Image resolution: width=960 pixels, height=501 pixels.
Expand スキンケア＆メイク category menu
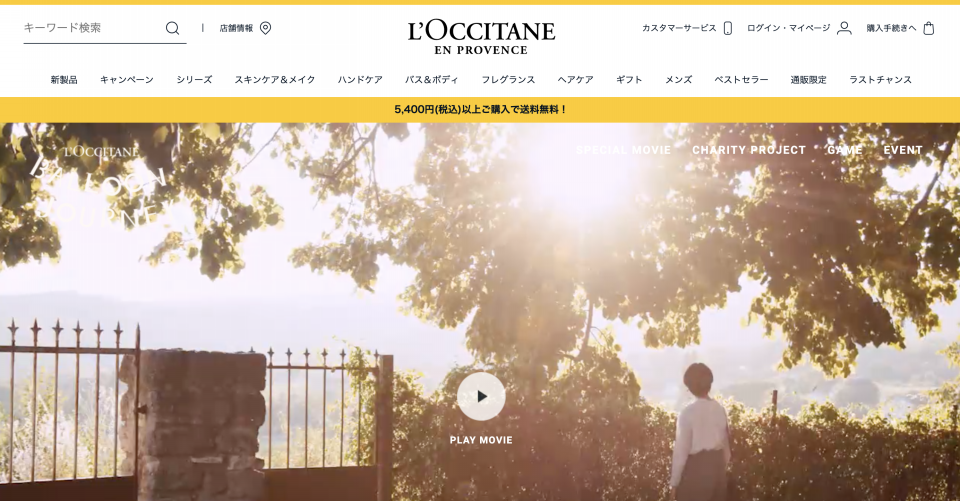[x=275, y=80]
